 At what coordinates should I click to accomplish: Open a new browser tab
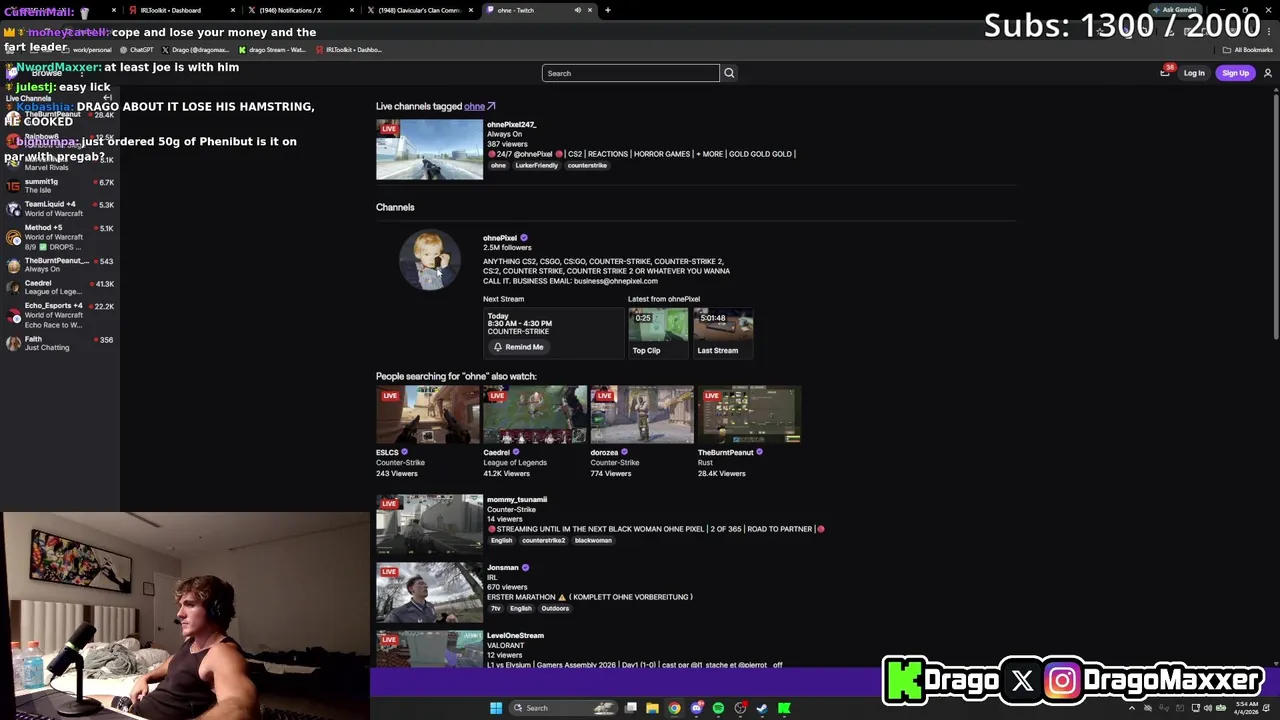point(607,10)
